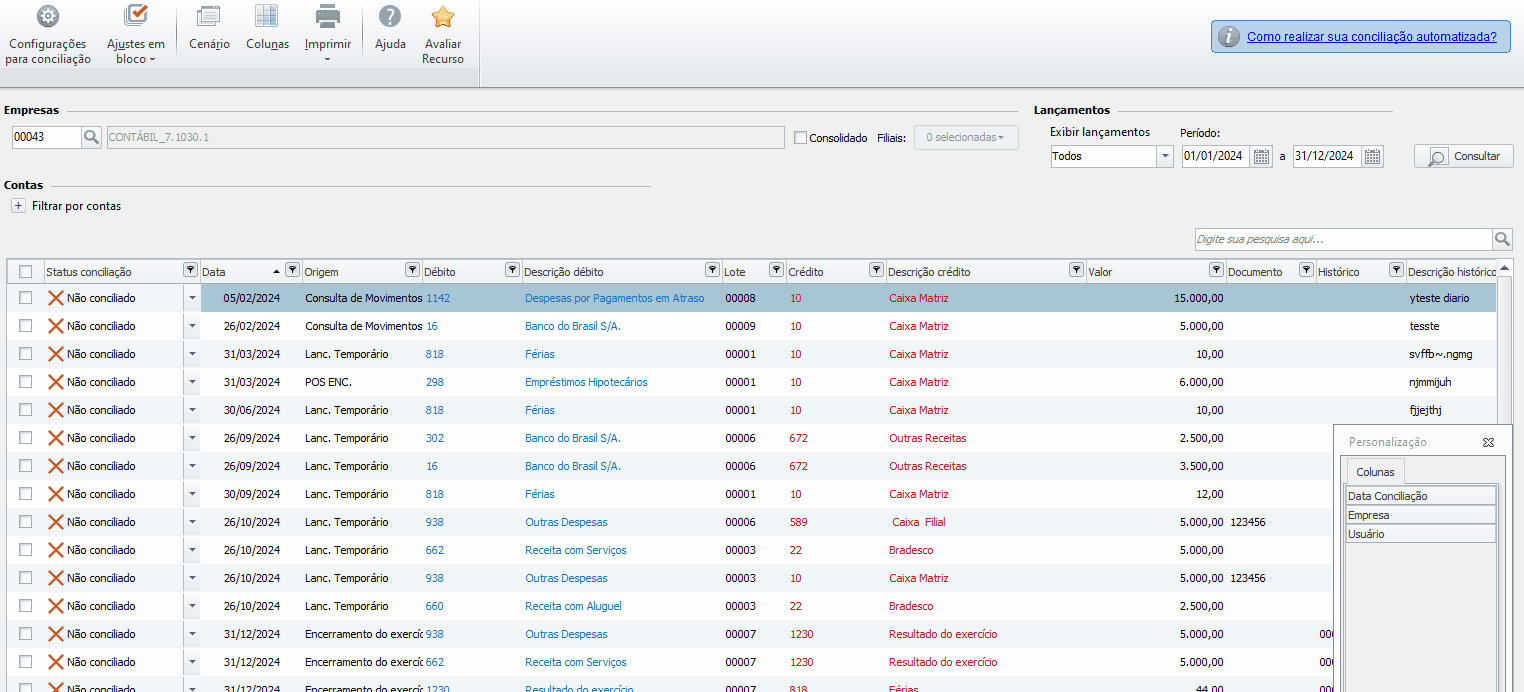The image size is (1524, 692).
Task: Click the Avaliar Recurso star icon
Action: click(x=442, y=17)
